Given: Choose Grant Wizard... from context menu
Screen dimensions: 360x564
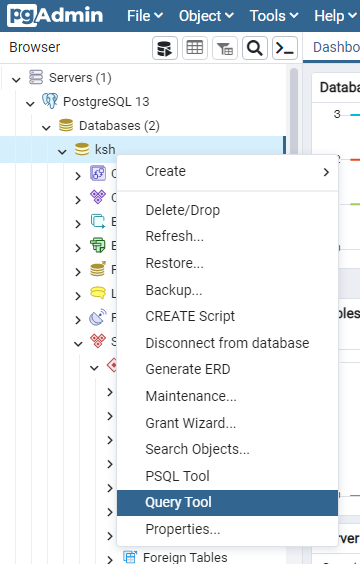Looking at the screenshot, I should coord(227,423).
